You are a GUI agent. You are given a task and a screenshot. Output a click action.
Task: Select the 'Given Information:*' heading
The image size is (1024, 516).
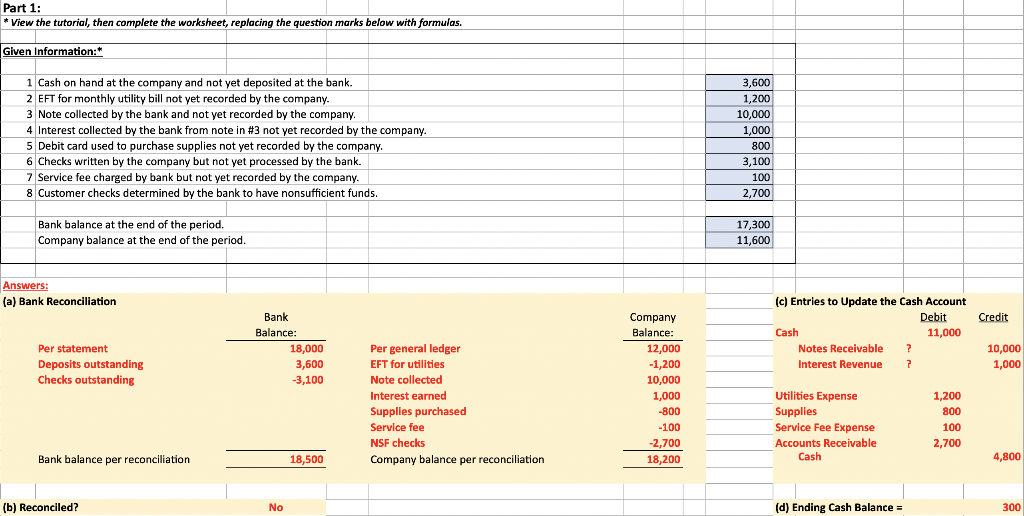click(x=53, y=52)
